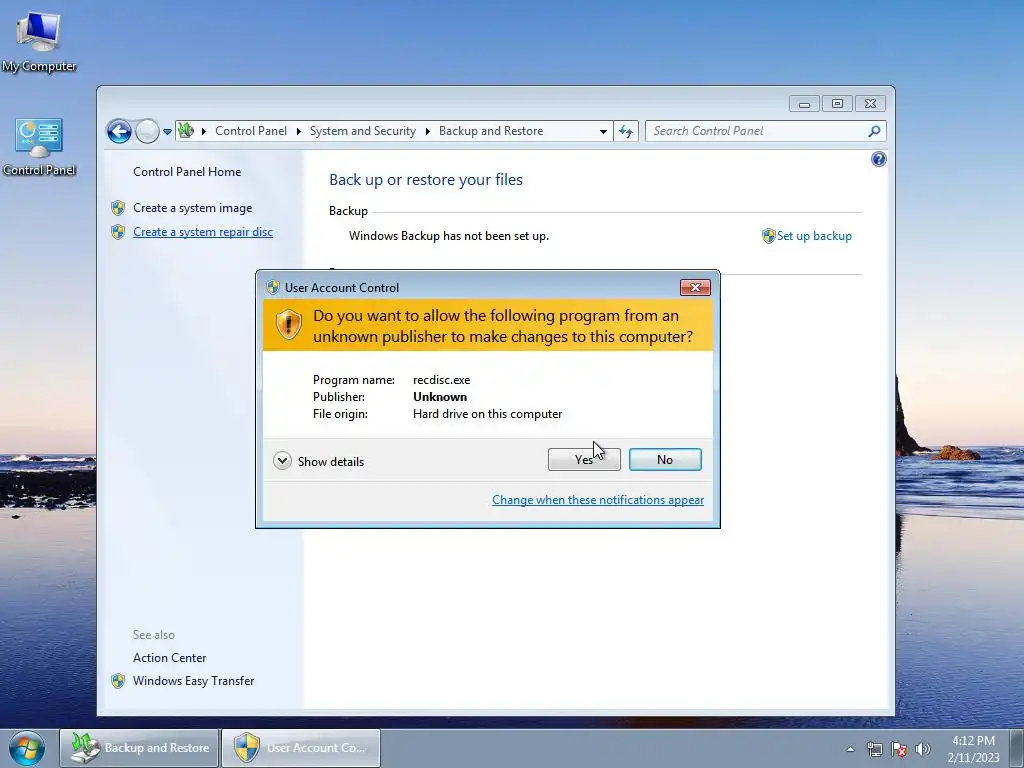Click the search magnifier icon
The image size is (1024, 768).
coord(874,131)
